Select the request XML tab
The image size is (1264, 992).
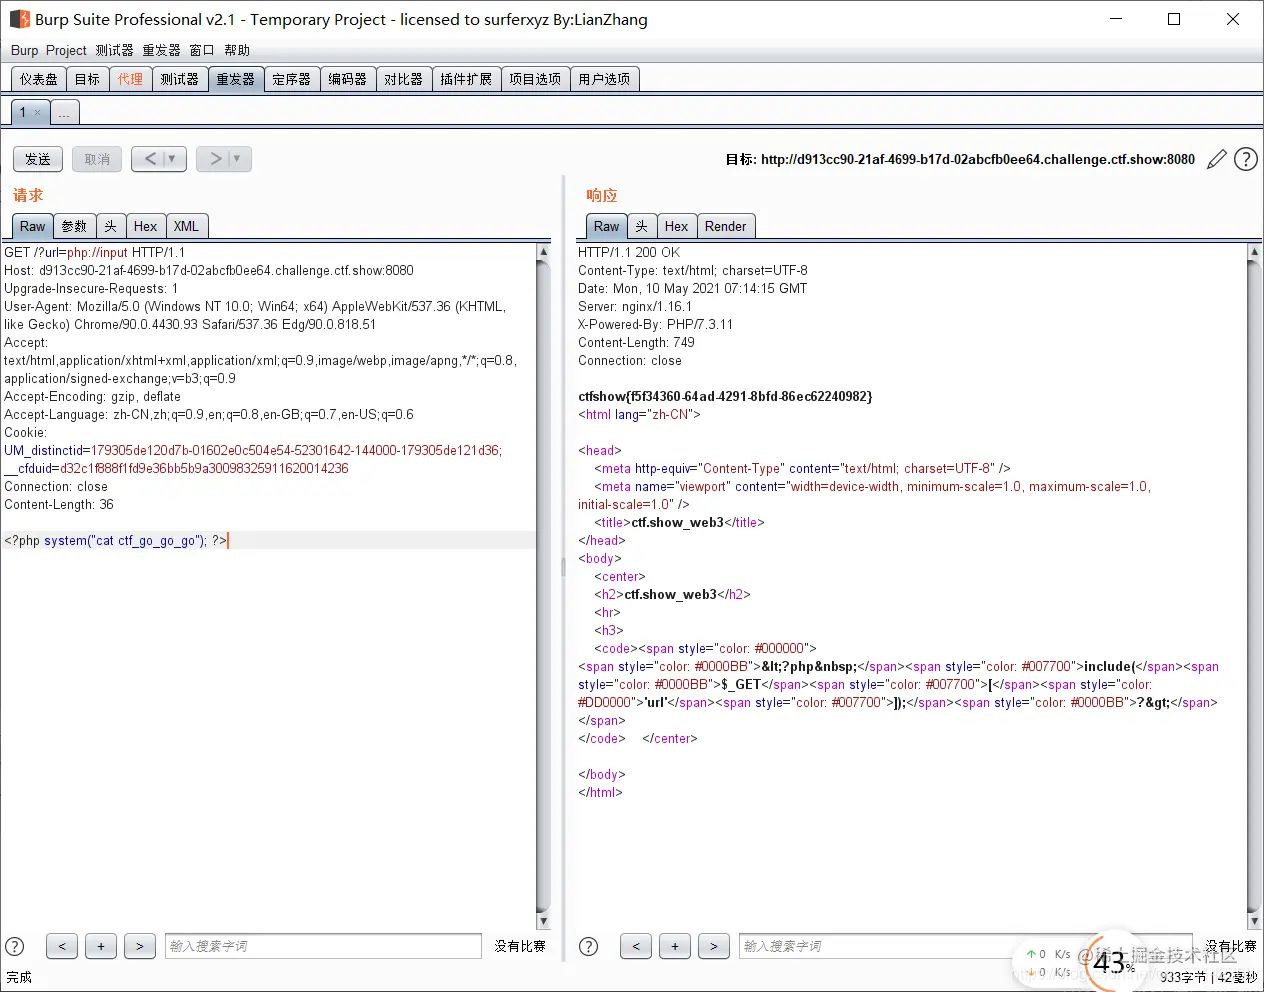(x=186, y=226)
